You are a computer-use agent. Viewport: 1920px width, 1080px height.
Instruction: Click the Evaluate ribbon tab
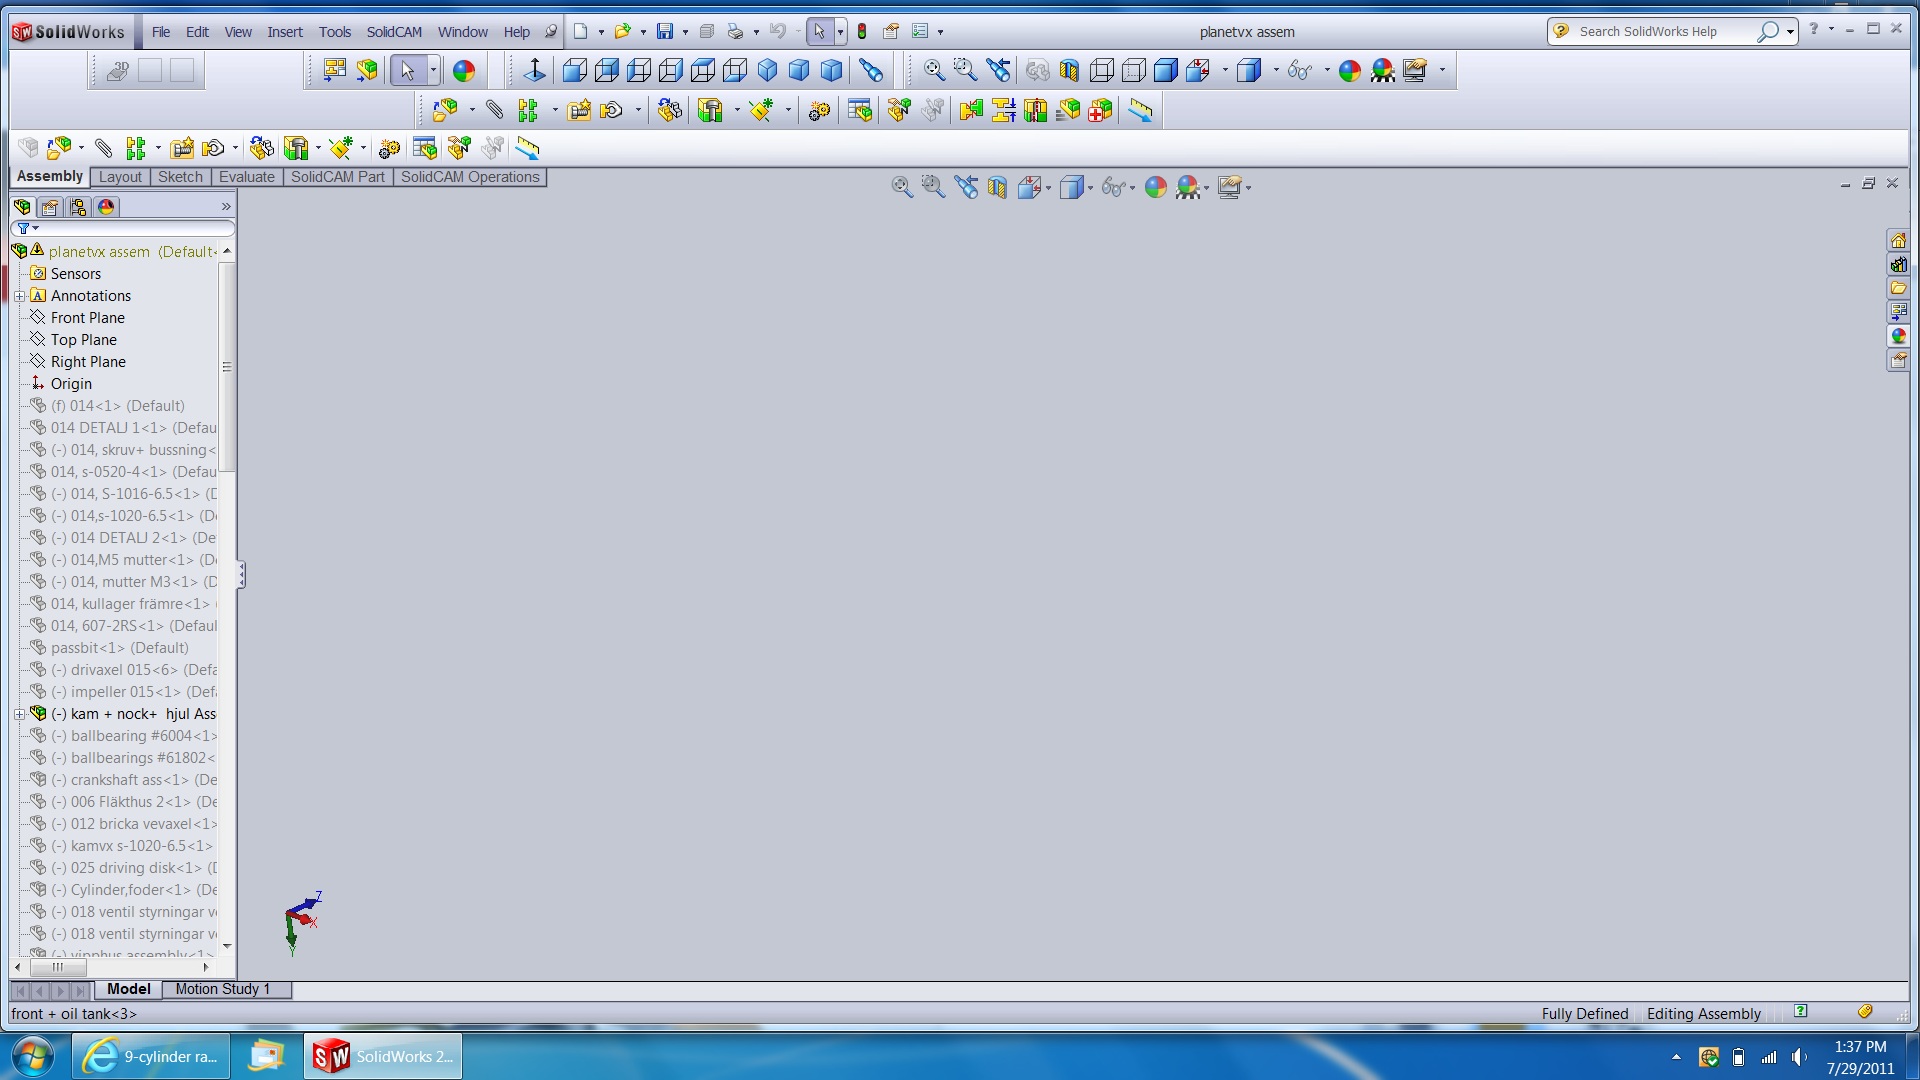tap(245, 177)
